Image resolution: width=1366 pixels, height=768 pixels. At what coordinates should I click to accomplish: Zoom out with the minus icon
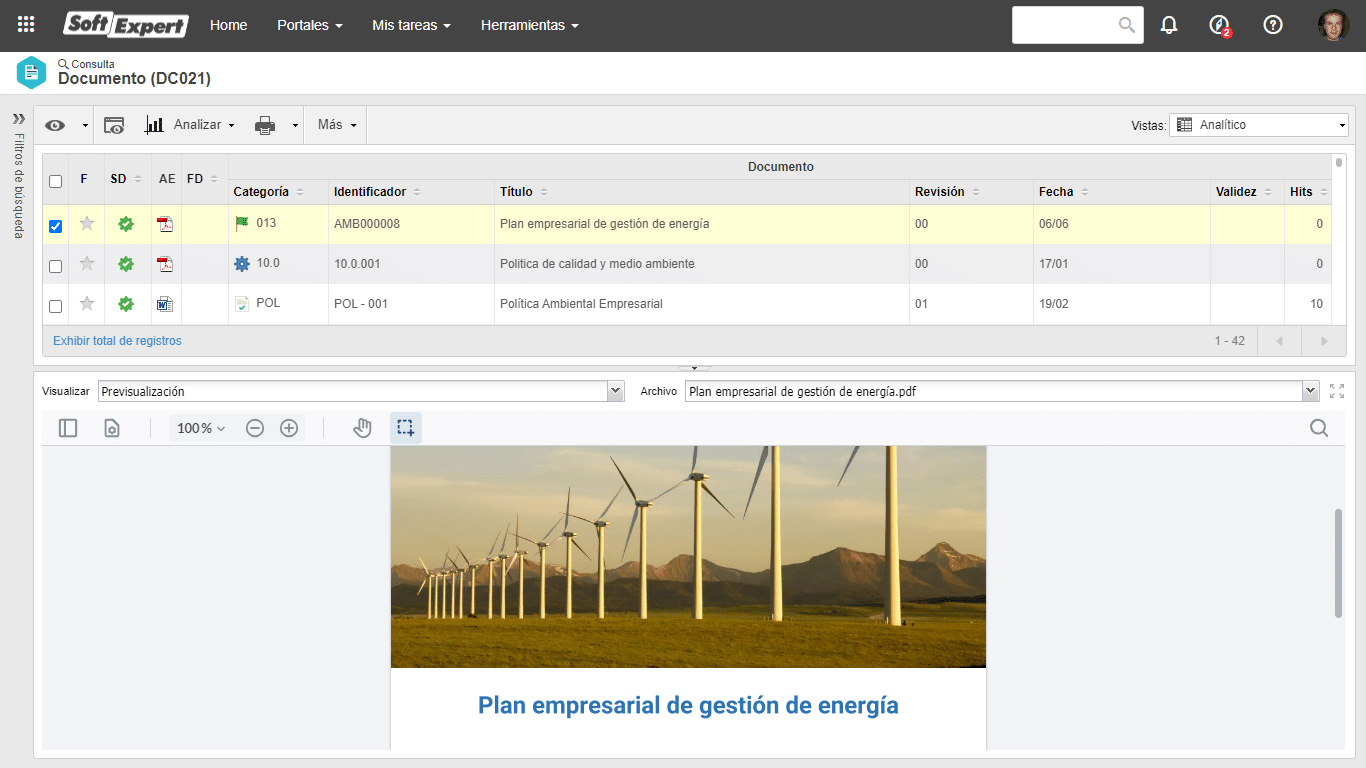(255, 428)
